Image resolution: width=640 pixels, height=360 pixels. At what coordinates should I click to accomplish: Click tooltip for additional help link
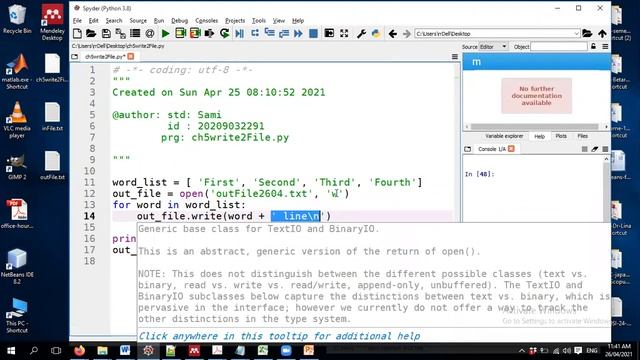click(279, 336)
